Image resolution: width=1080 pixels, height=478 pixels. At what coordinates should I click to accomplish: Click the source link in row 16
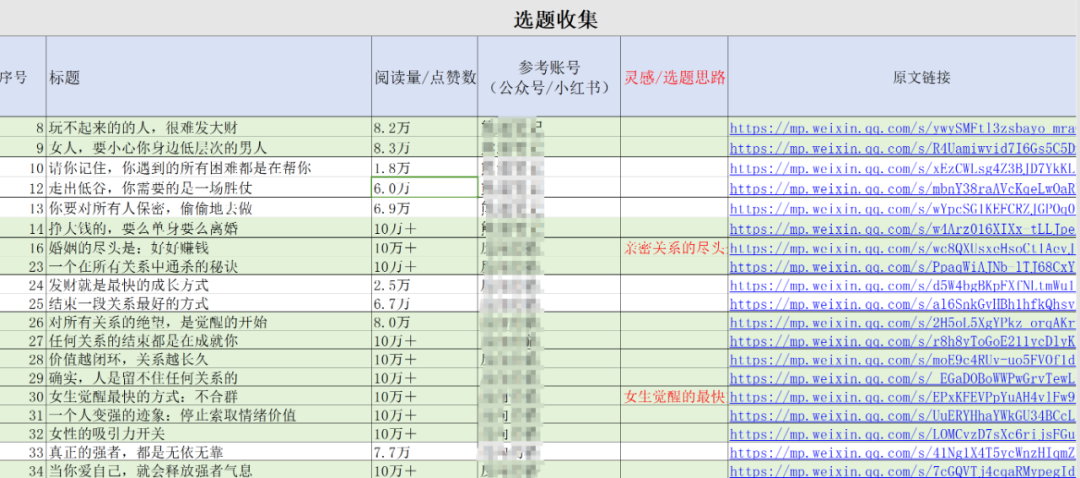(x=902, y=247)
